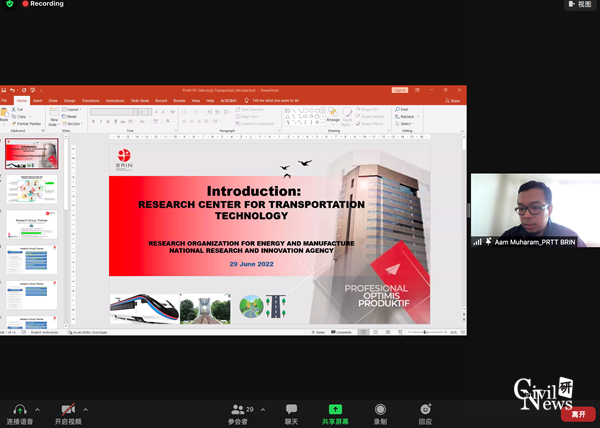Open the Design ribbon tab

[x=70, y=101]
